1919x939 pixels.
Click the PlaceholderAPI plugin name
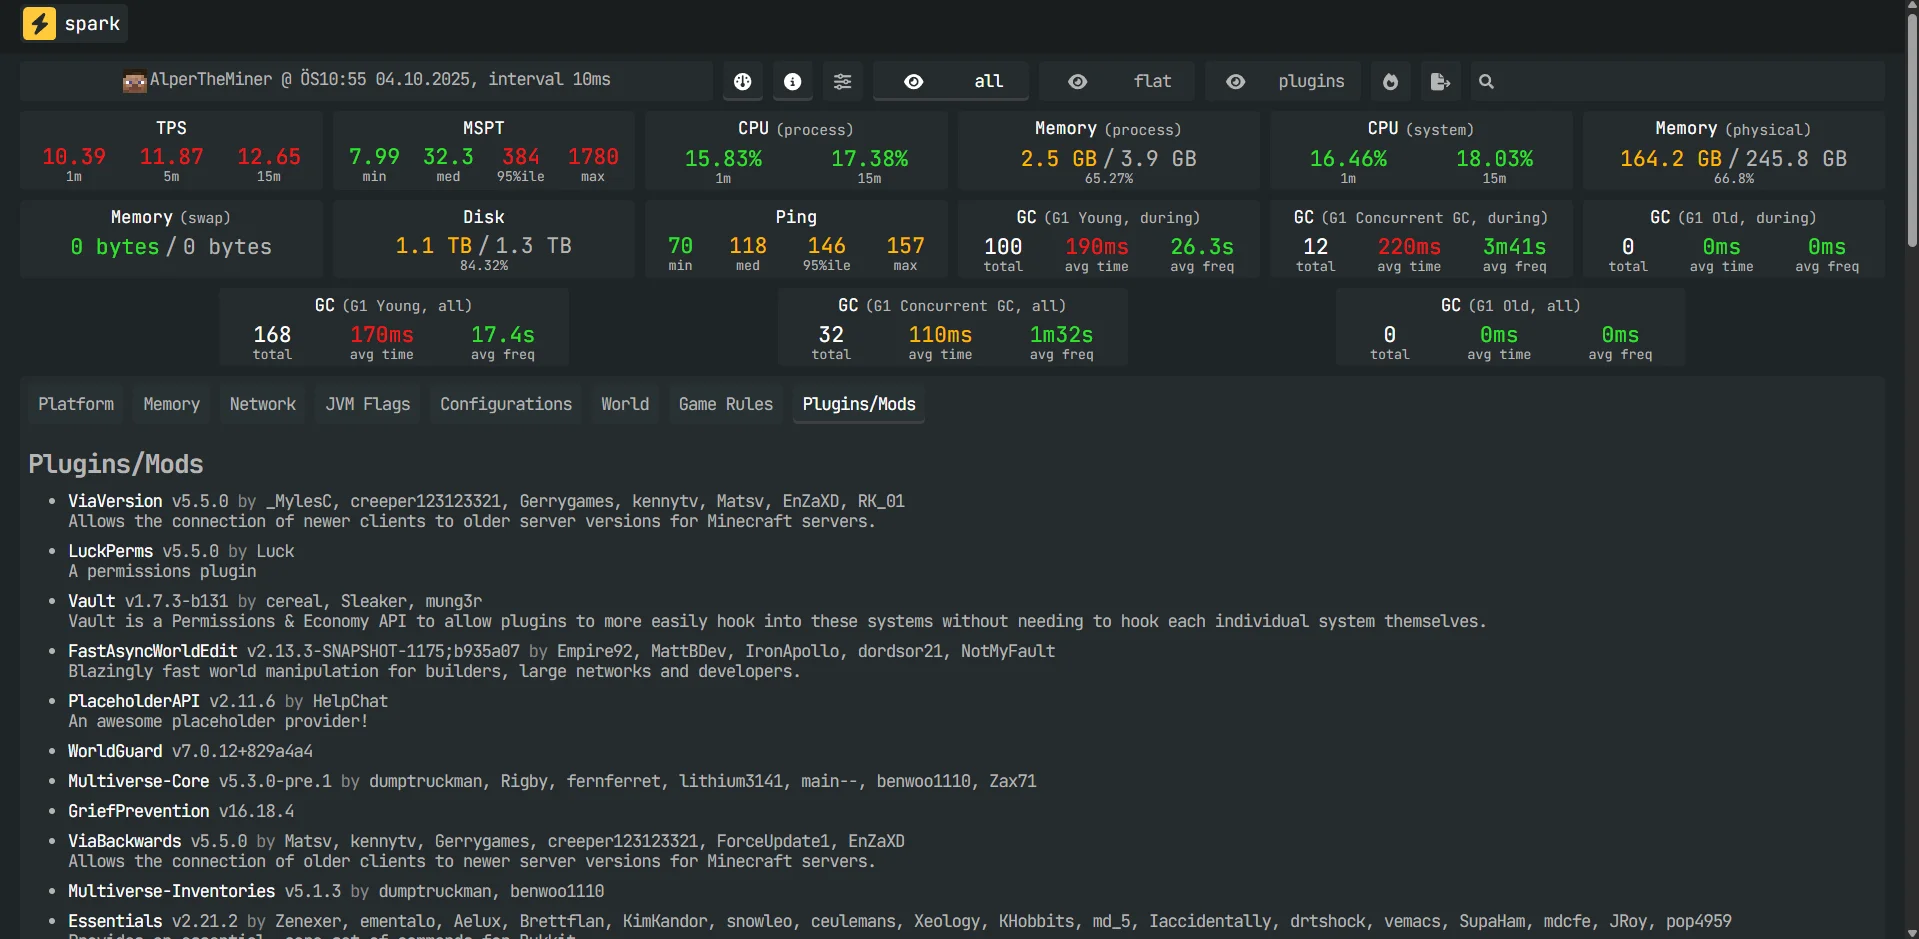134,701
